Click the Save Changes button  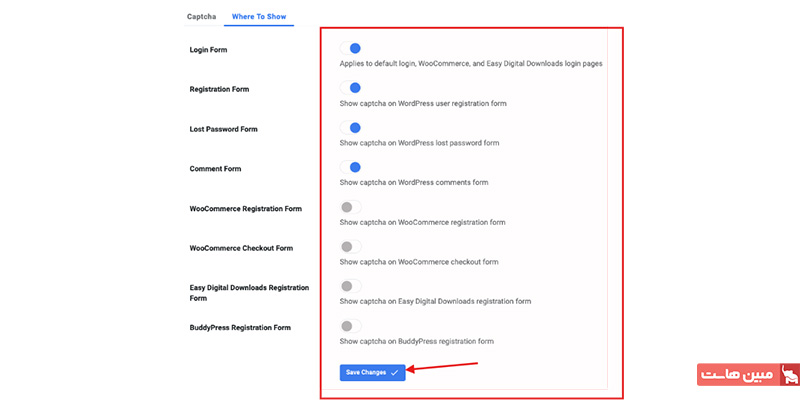point(372,372)
